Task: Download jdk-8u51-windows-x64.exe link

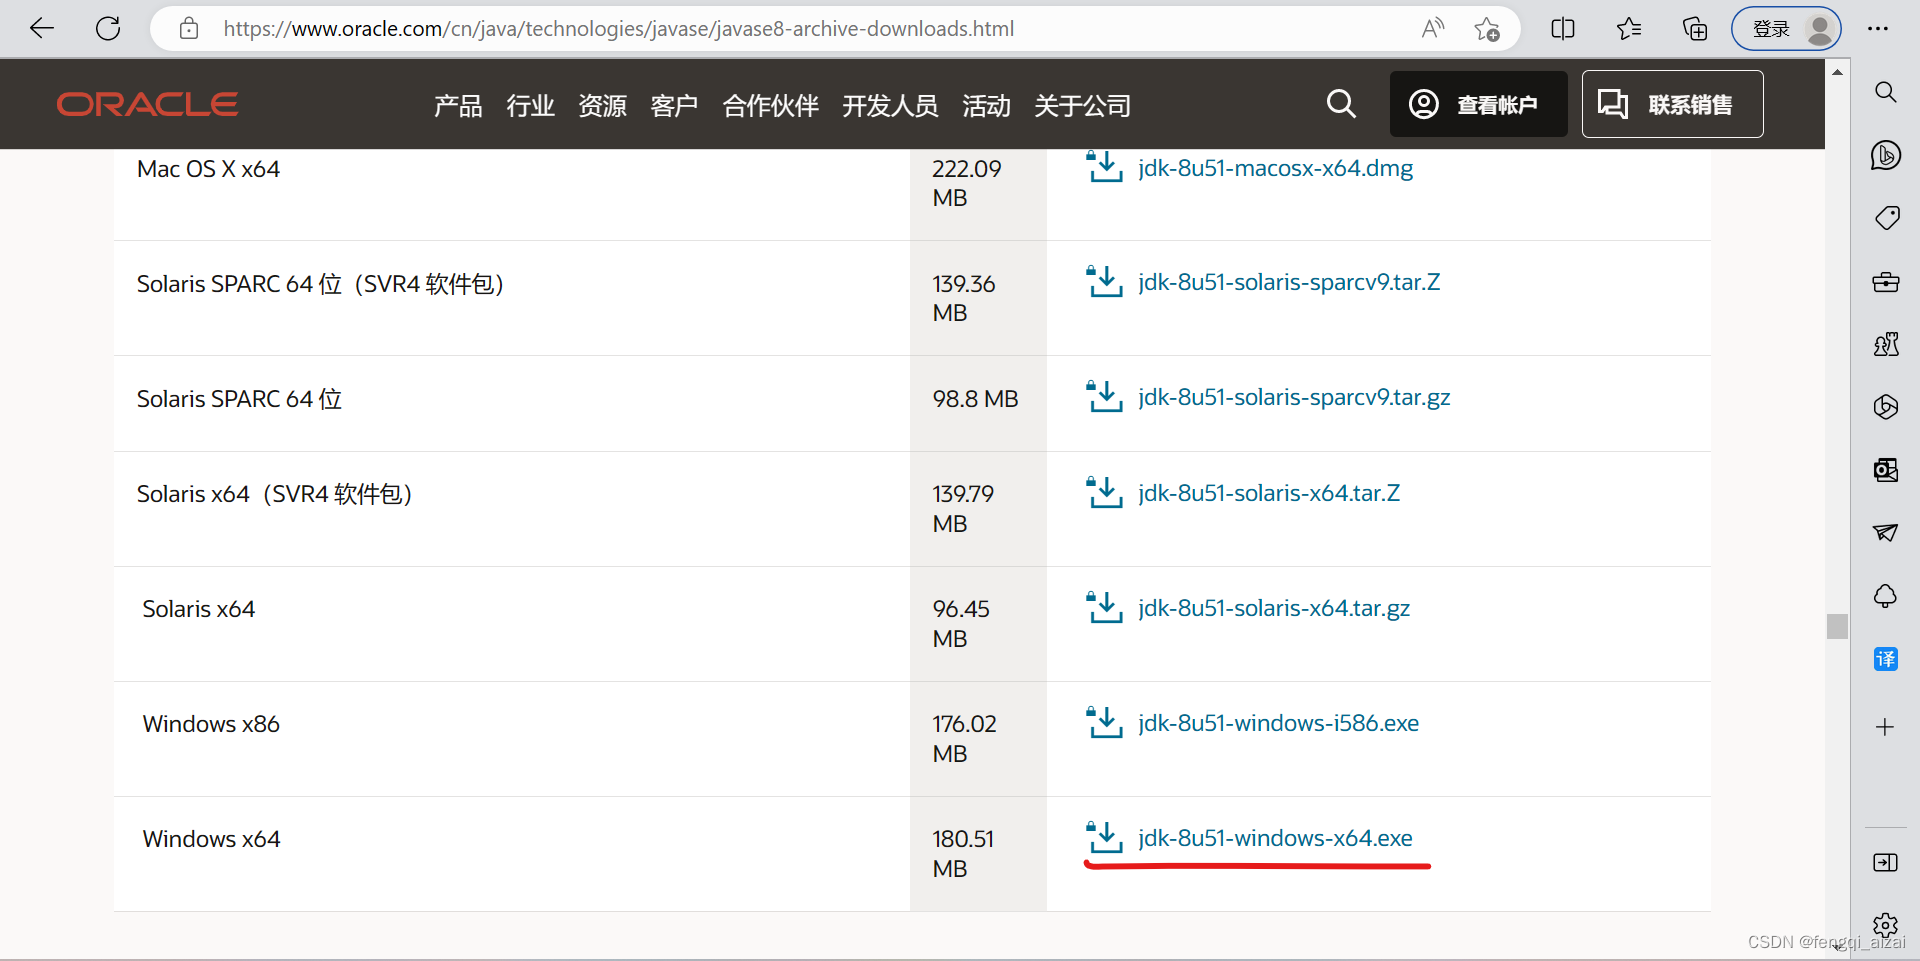Action: click(x=1275, y=838)
